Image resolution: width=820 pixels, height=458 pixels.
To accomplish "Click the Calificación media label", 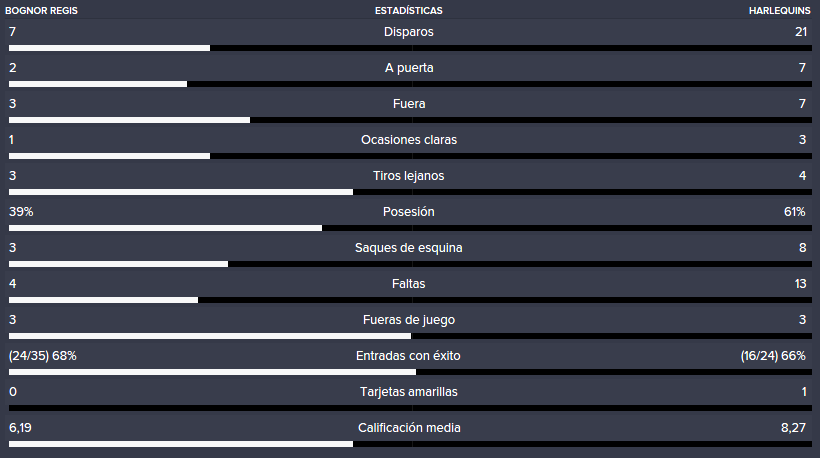I will (x=409, y=428).
